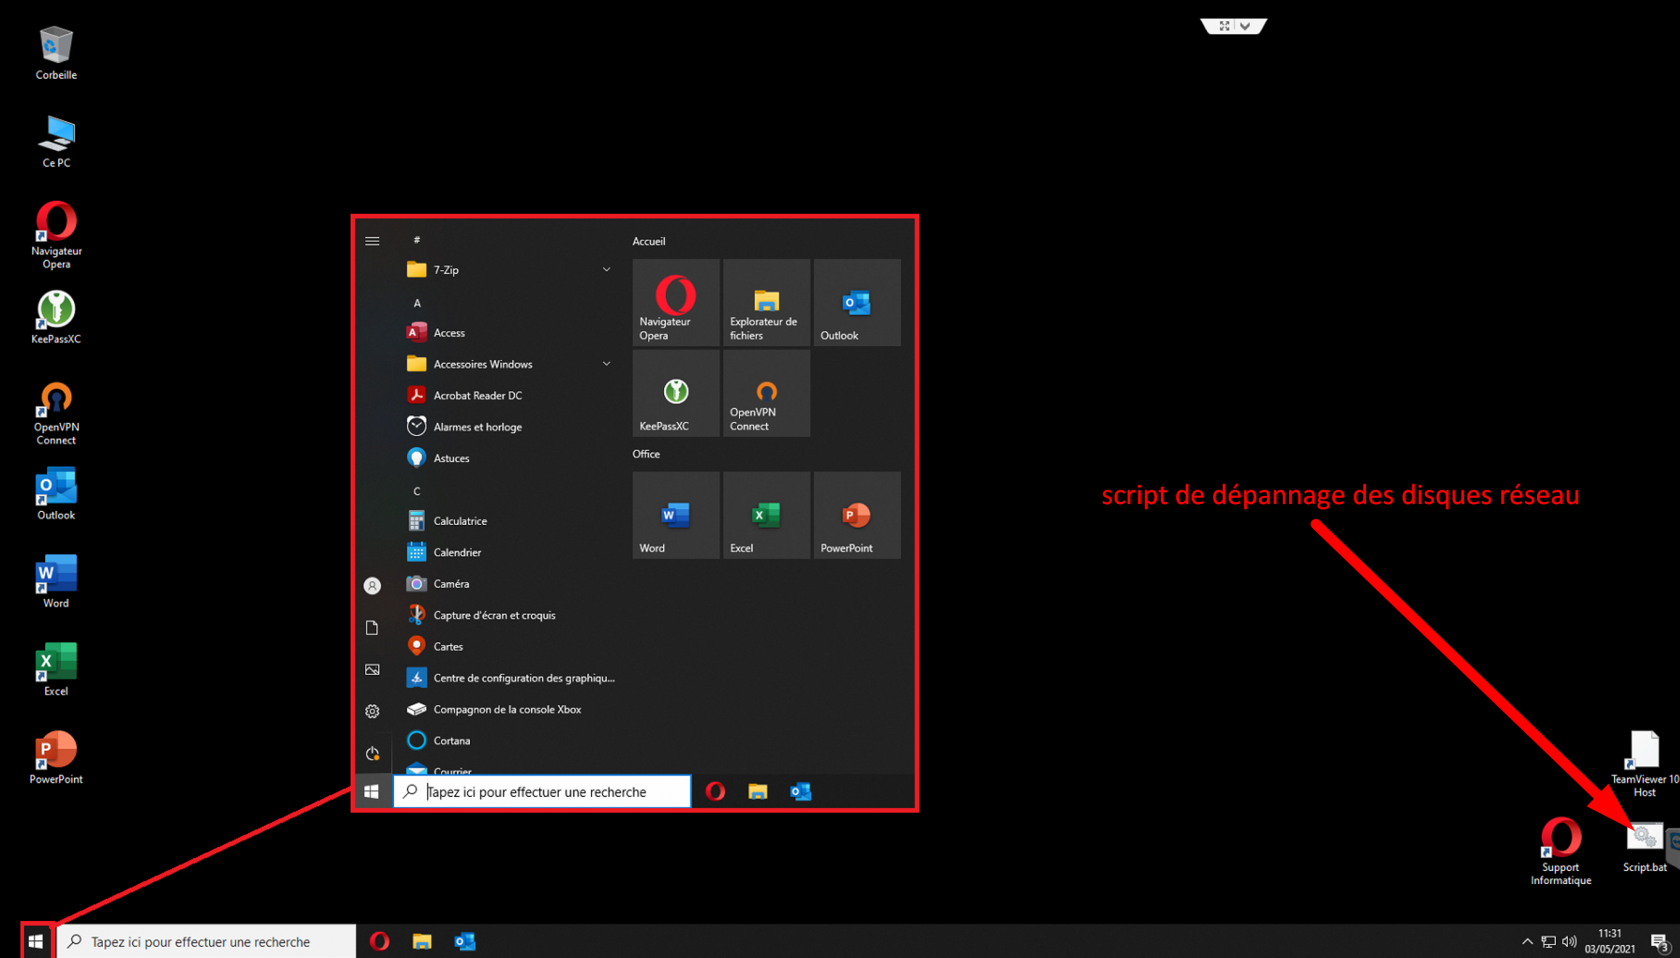Launch Navigateur Opera desktop shortcut
Screen dimensions: 1680x958
[x=56, y=235]
